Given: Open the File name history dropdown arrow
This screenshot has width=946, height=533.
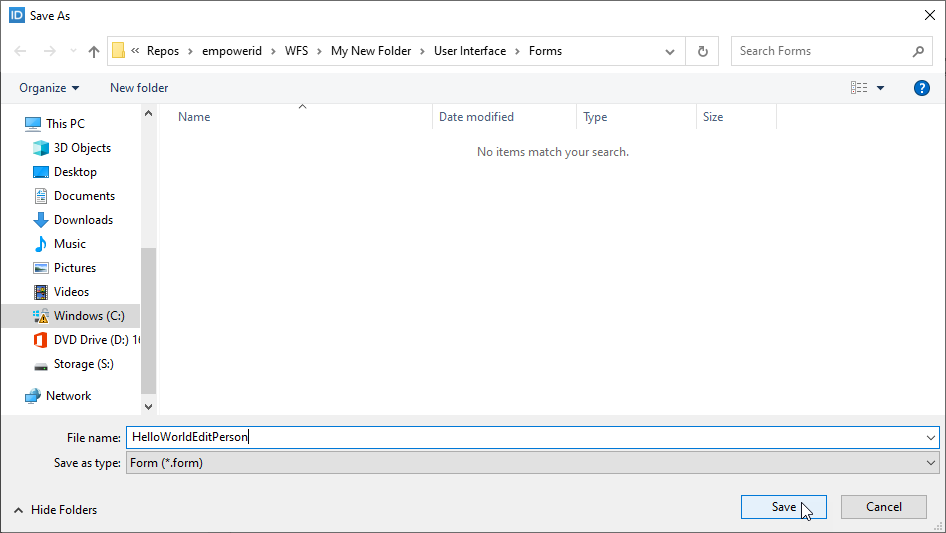Looking at the screenshot, I should [931, 437].
